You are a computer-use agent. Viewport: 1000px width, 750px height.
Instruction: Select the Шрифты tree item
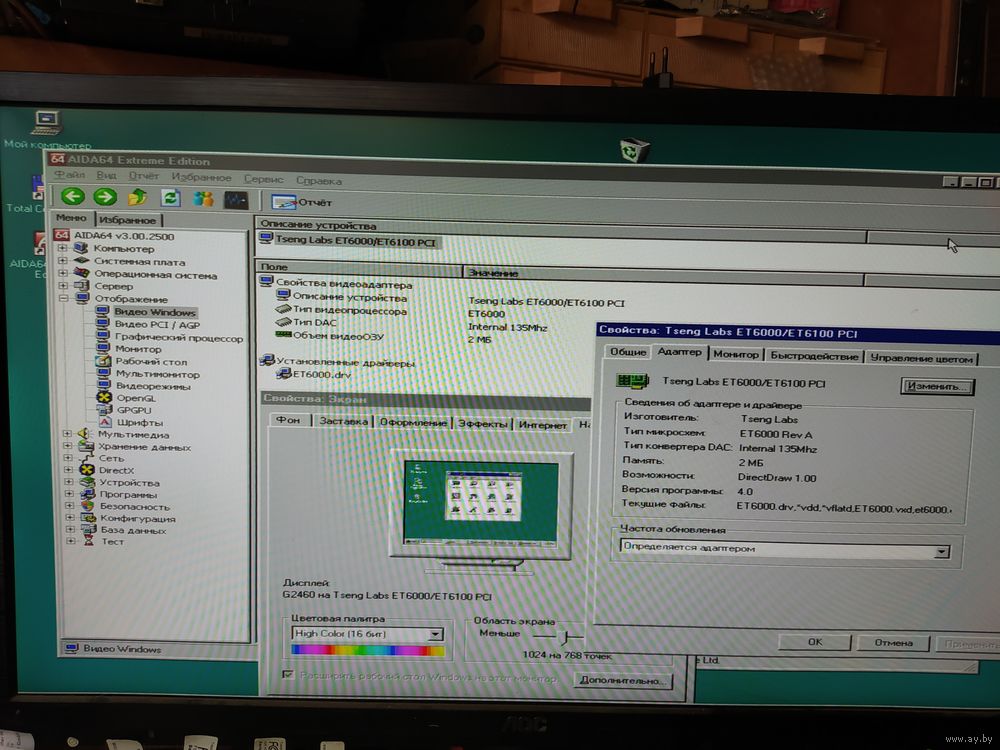139,422
